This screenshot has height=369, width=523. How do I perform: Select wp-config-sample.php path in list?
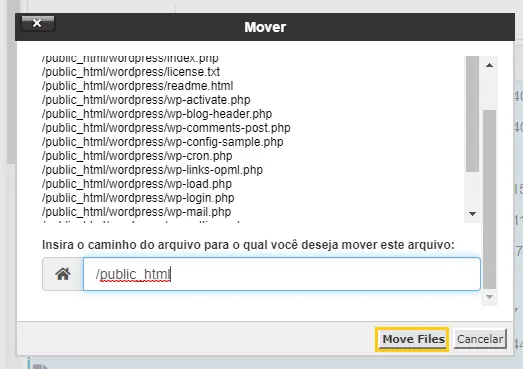tap(163, 142)
